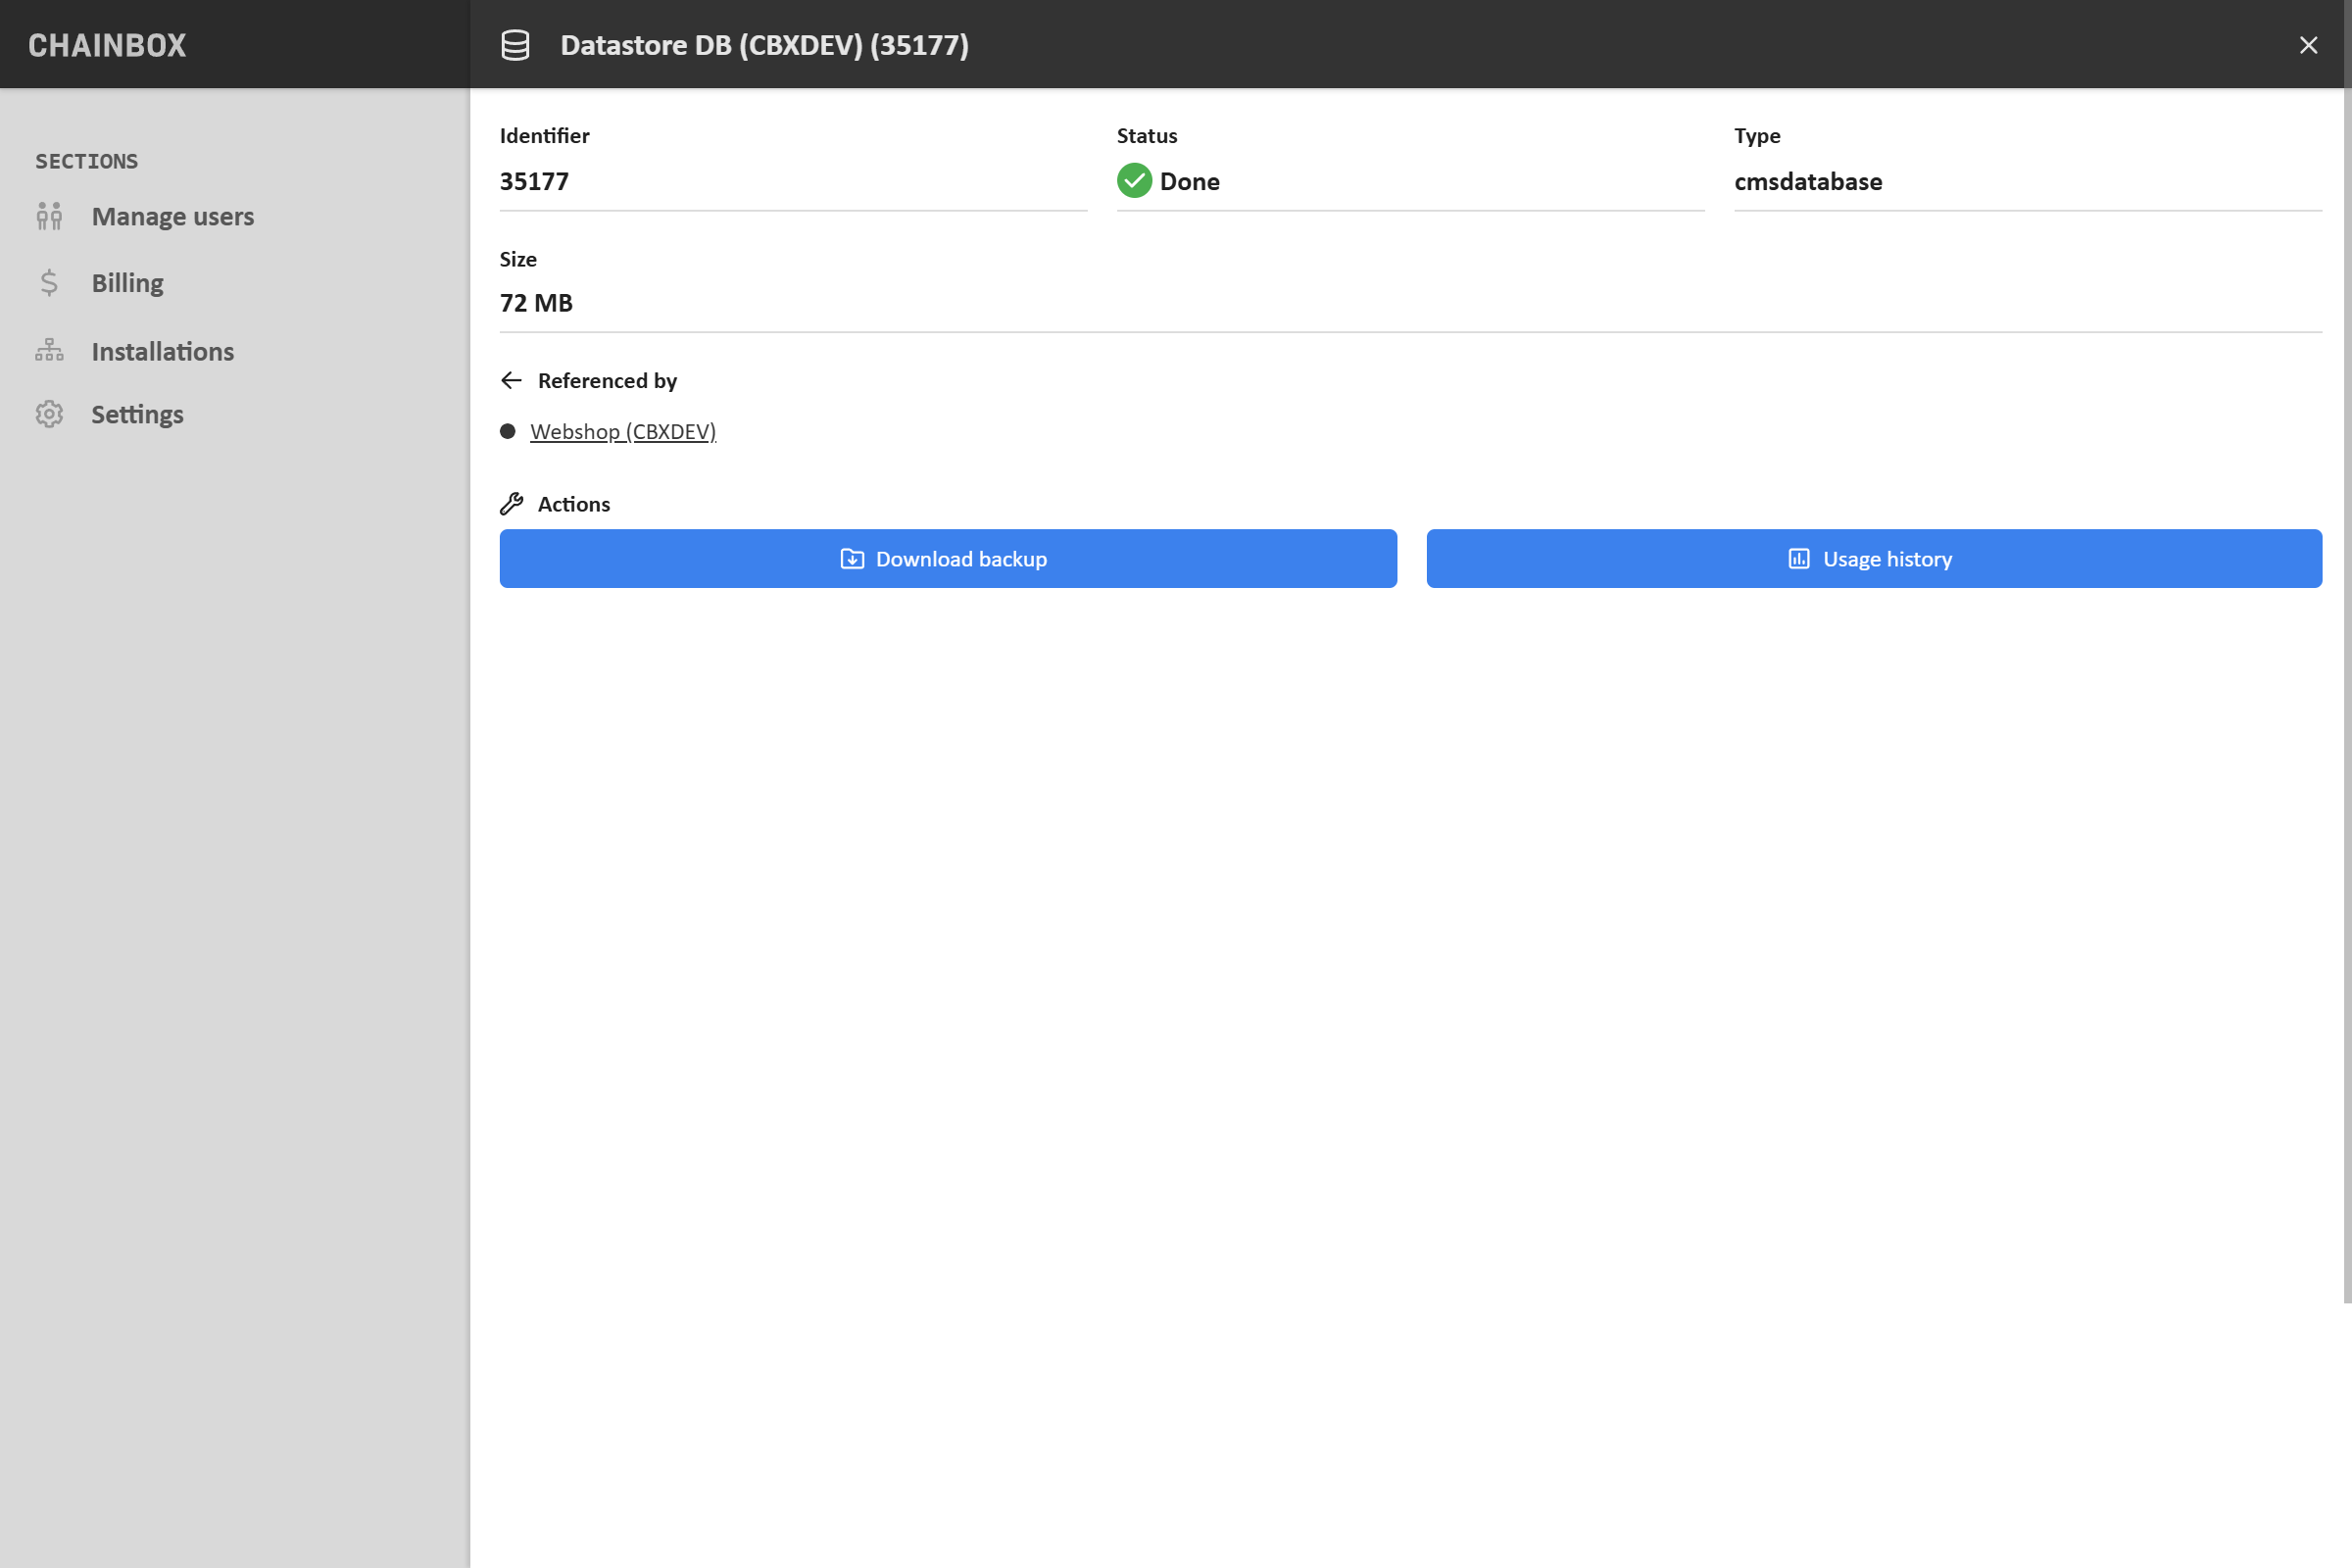This screenshot has height=1568, width=2352.
Task: Click the Referenced by left arrow icon
Action: pos(511,380)
